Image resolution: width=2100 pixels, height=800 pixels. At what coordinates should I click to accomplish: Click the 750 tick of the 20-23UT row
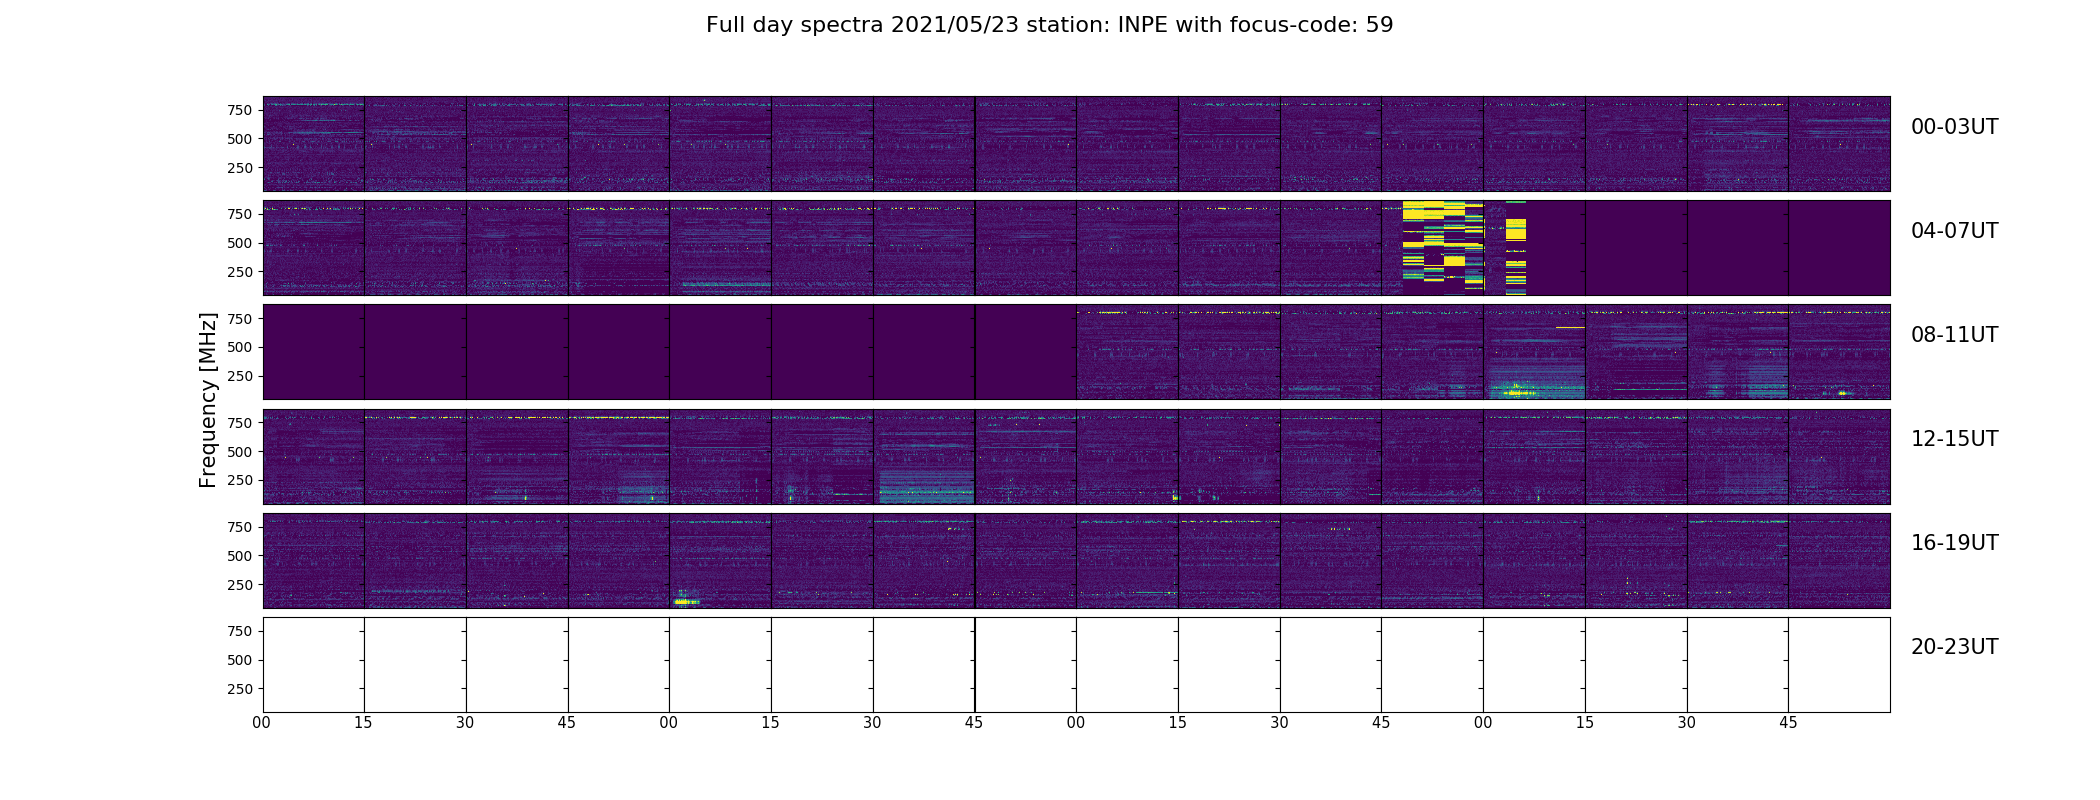[240, 631]
